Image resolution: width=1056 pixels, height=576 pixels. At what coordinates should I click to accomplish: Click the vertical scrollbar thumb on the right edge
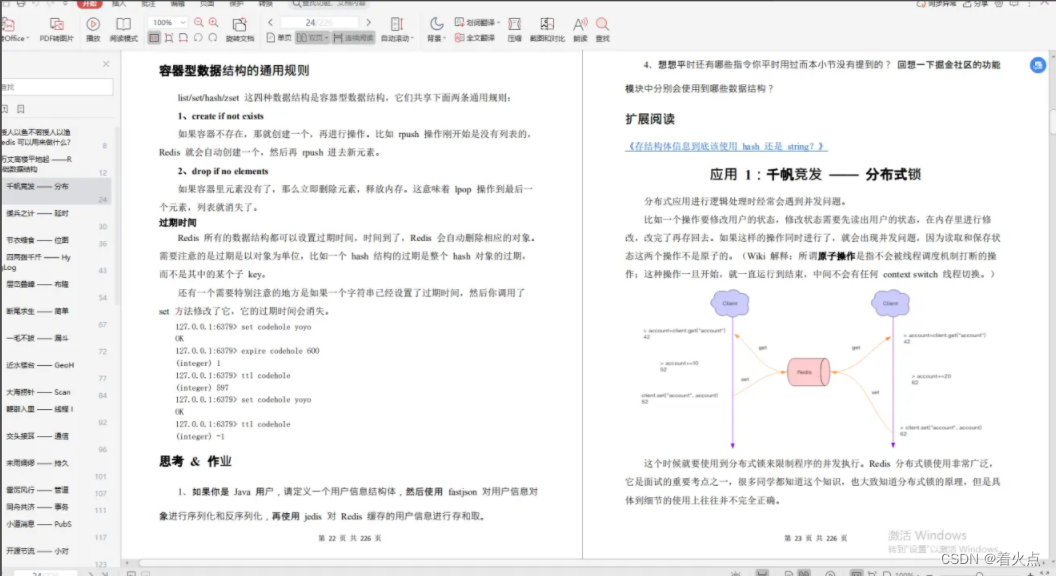[1052, 123]
